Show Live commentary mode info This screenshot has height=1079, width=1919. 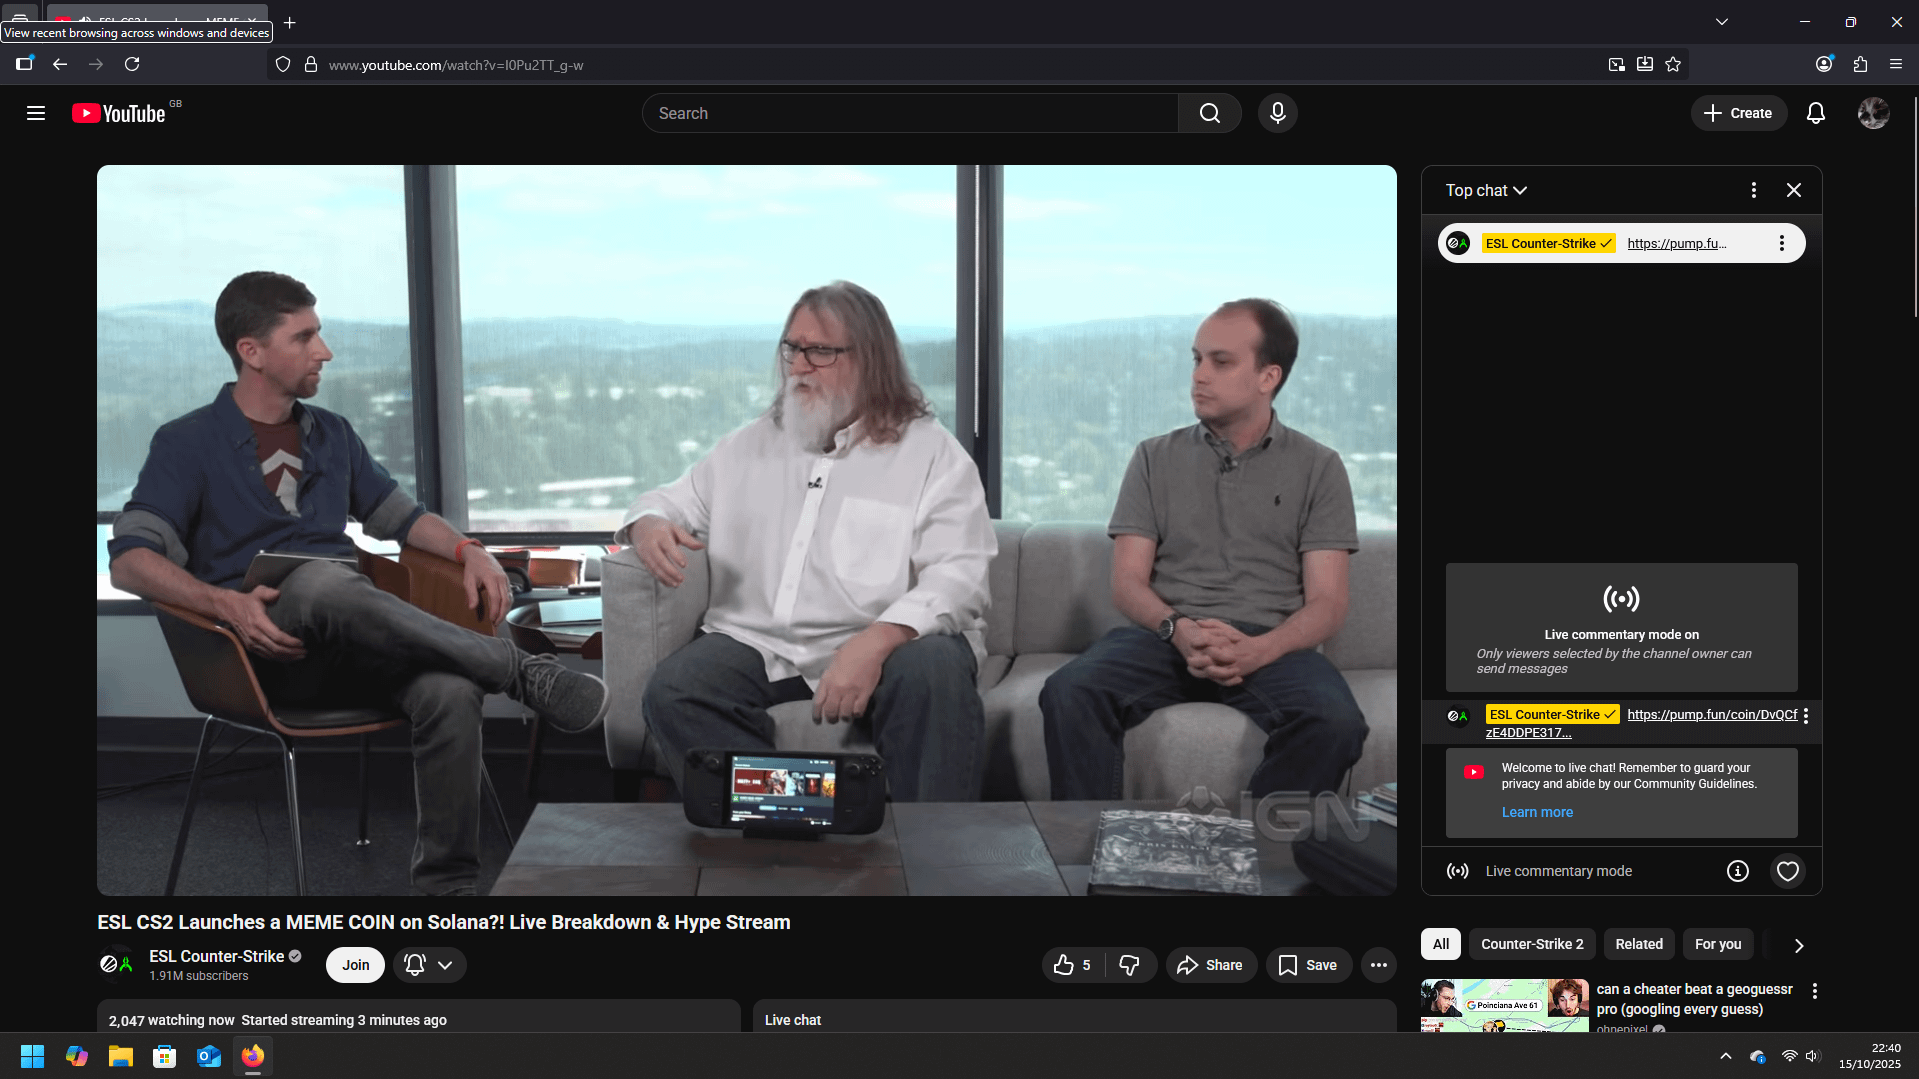1738,871
